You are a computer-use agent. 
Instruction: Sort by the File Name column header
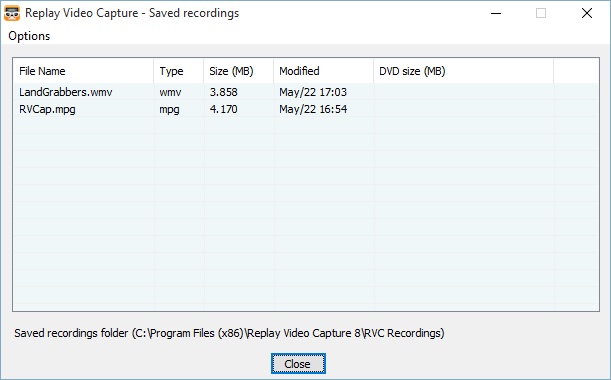tap(83, 71)
